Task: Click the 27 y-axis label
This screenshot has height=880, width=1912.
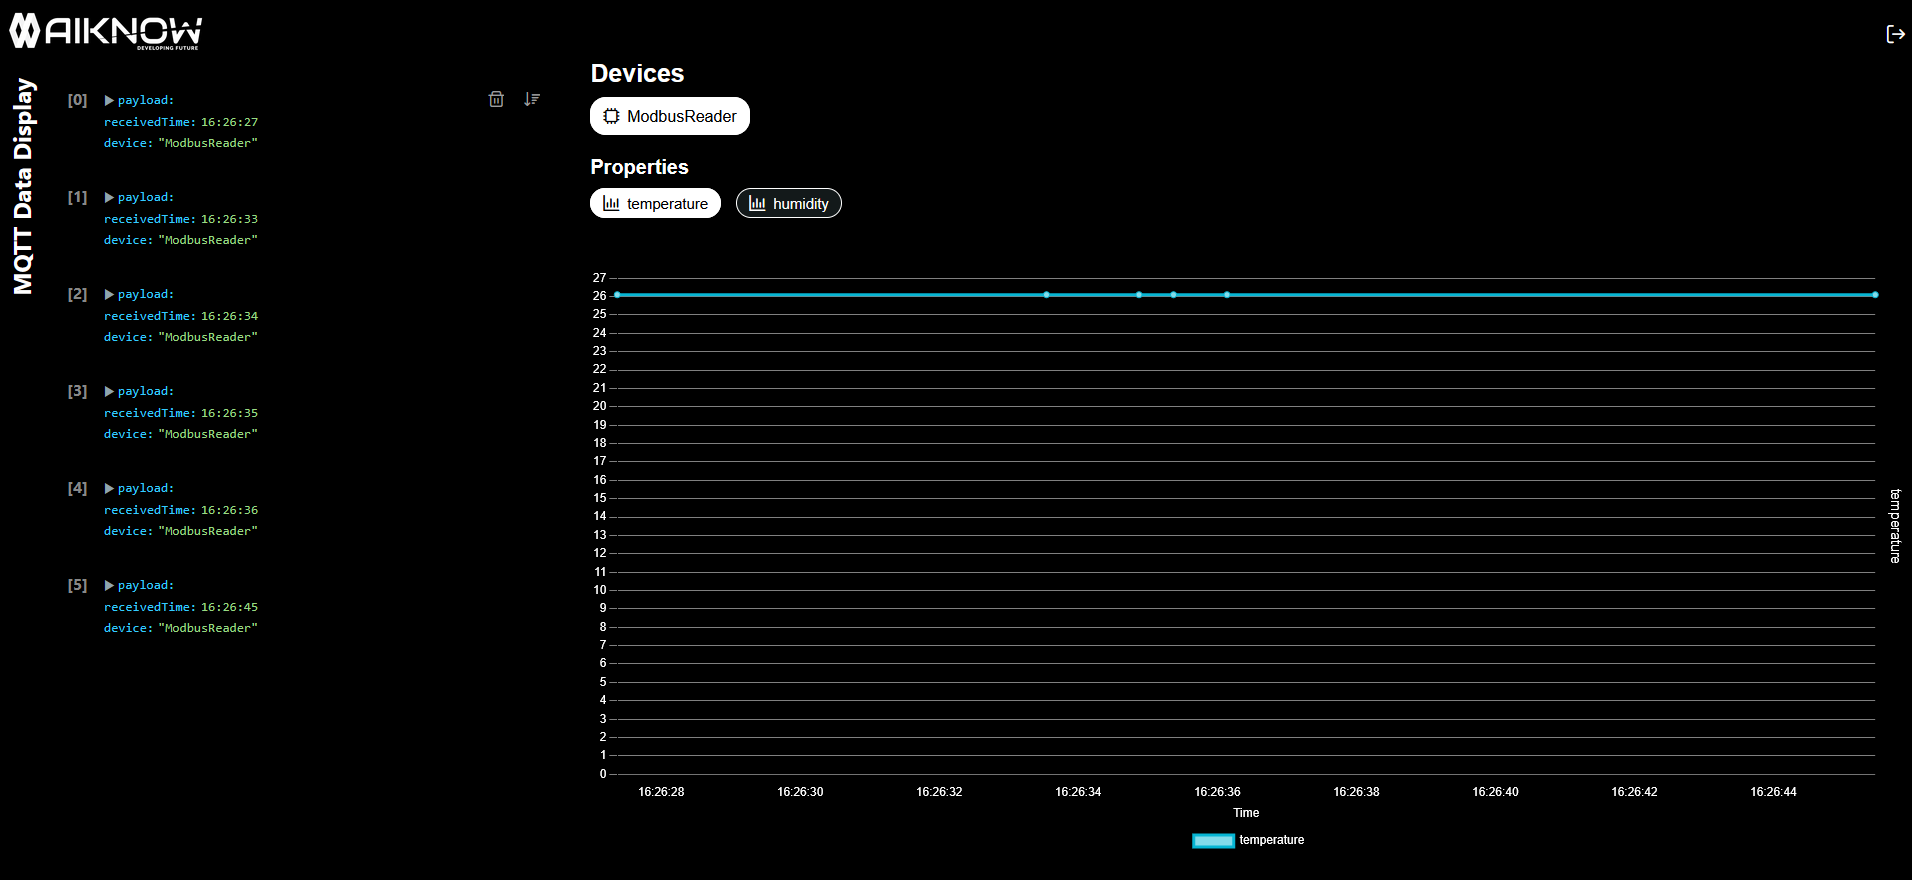Action: pyautogui.click(x=599, y=278)
